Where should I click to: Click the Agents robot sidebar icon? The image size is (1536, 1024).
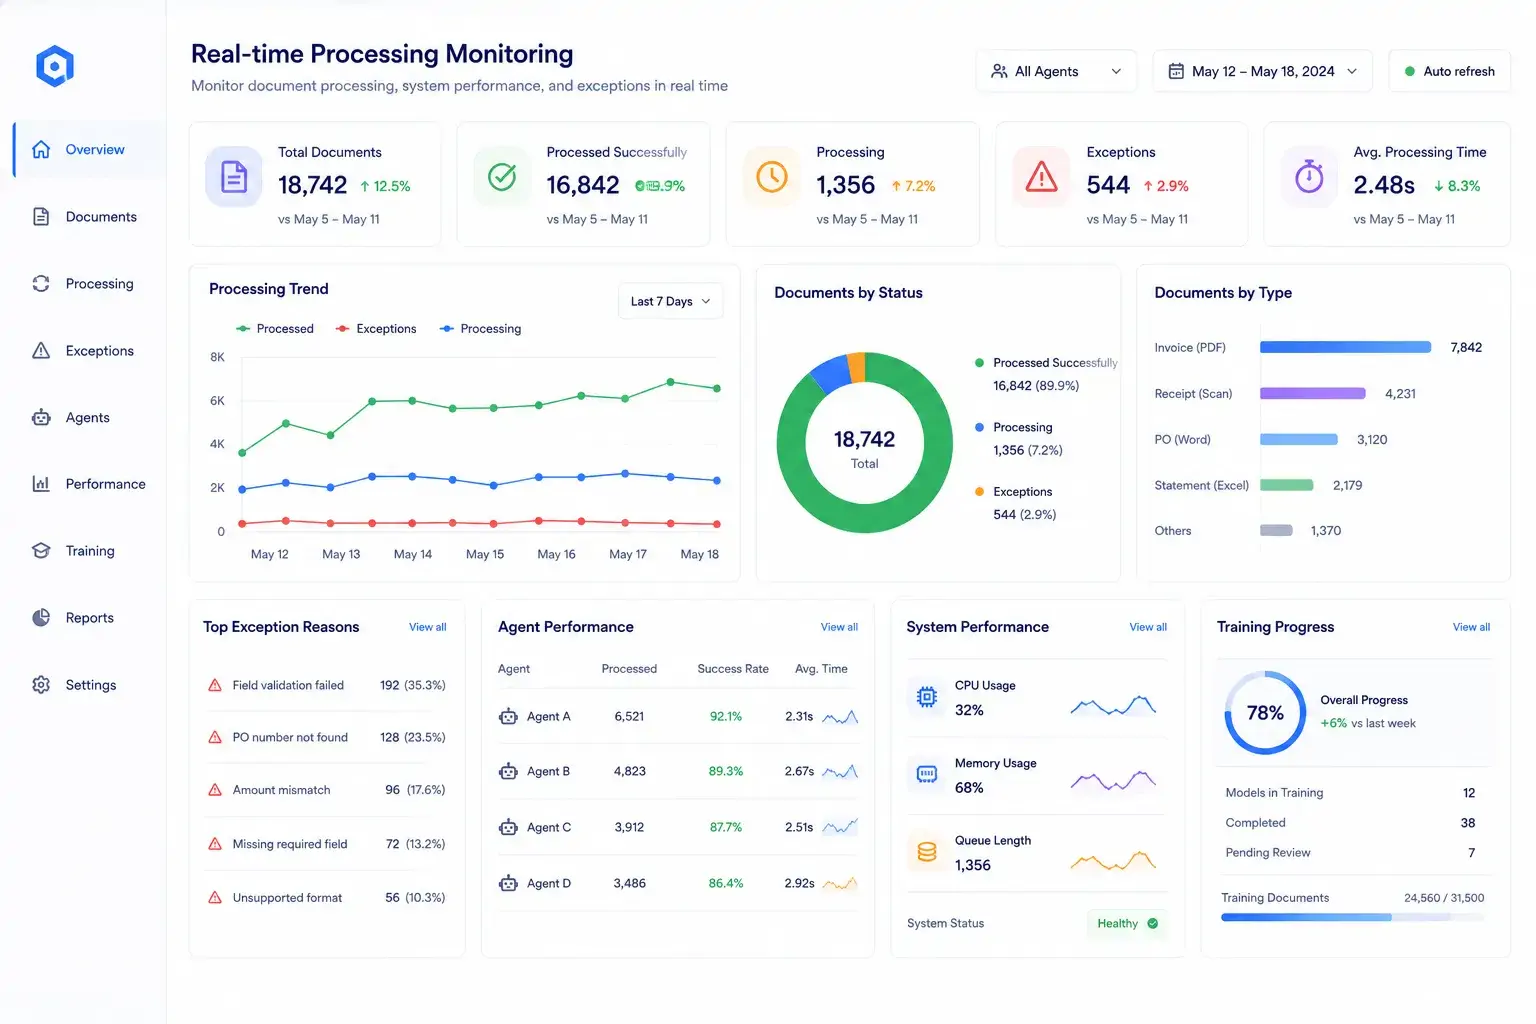tap(41, 417)
